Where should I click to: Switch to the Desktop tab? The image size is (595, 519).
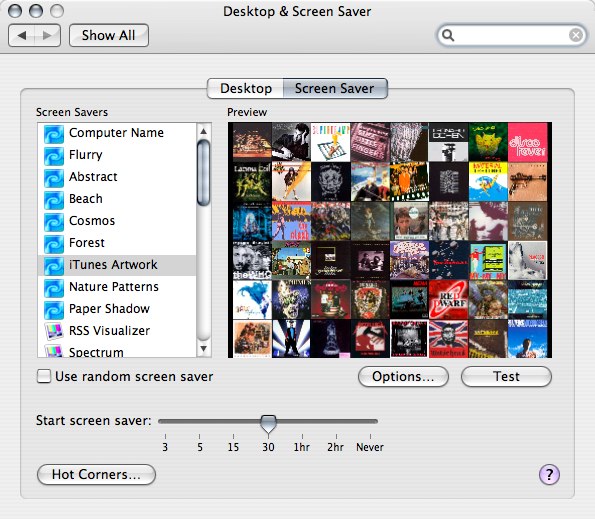246,88
